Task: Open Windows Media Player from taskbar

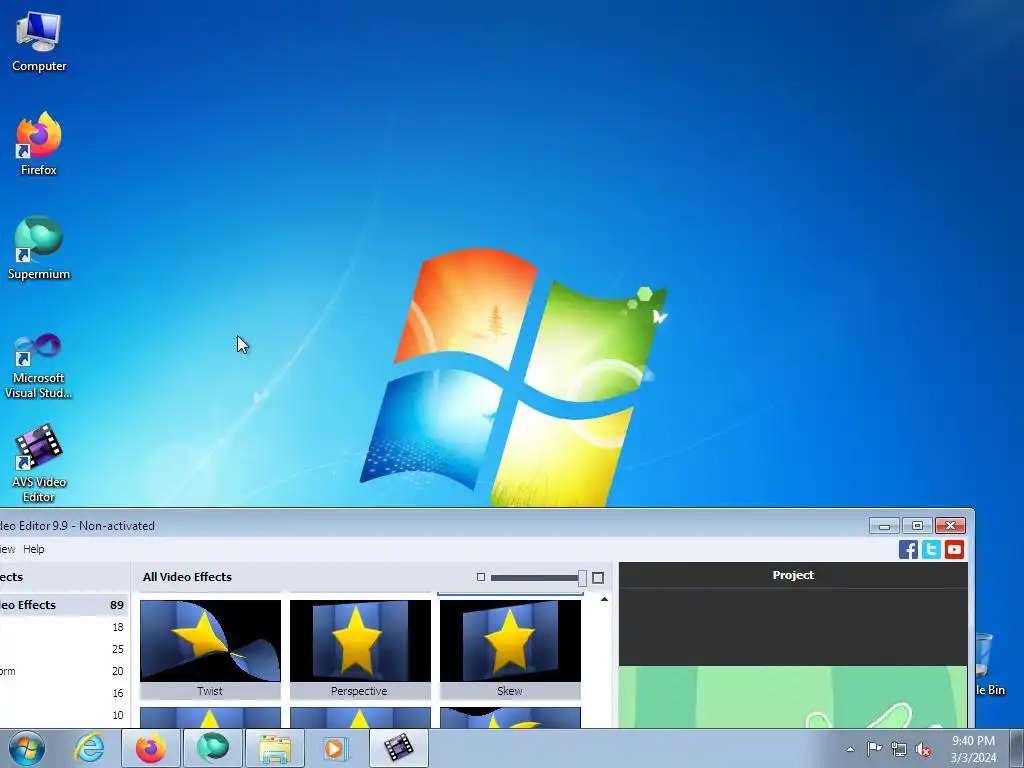Action: (x=337, y=748)
